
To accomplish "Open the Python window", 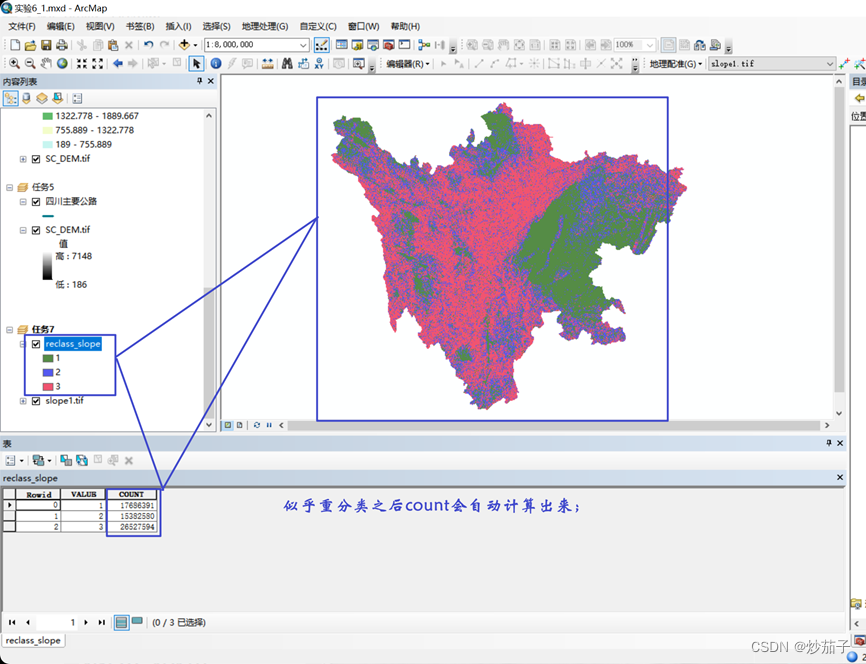I will tap(405, 45).
